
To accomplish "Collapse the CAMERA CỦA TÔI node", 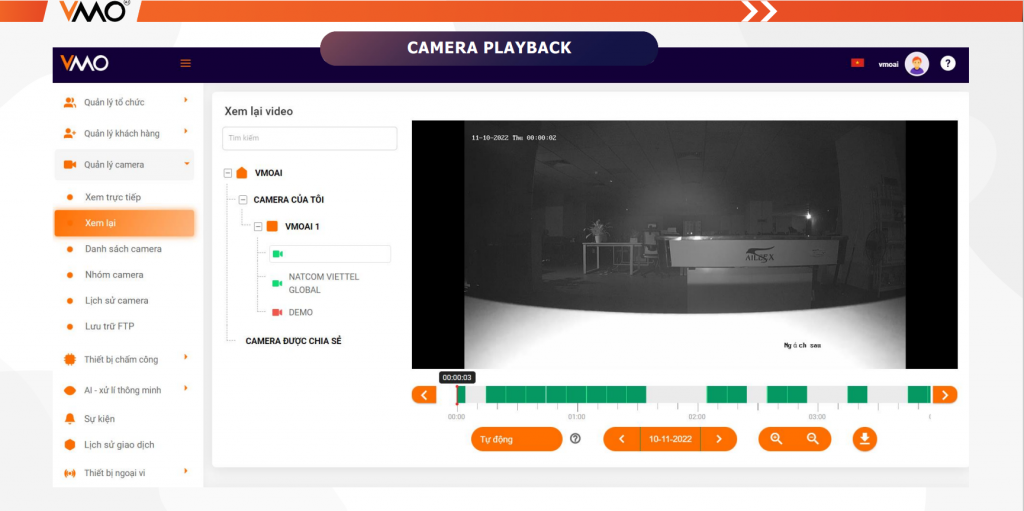I will [243, 200].
